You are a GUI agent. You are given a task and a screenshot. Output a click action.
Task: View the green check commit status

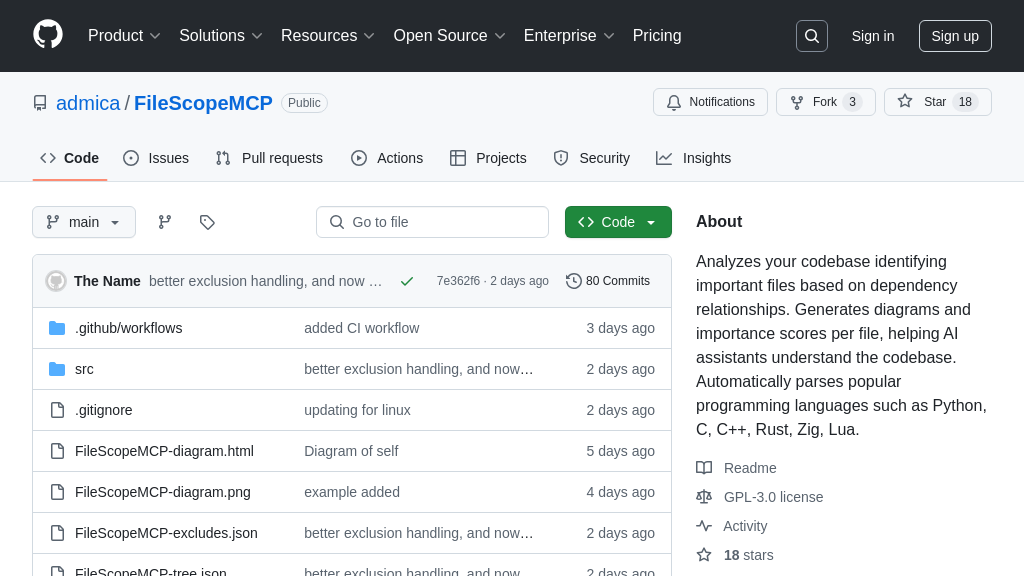(407, 281)
